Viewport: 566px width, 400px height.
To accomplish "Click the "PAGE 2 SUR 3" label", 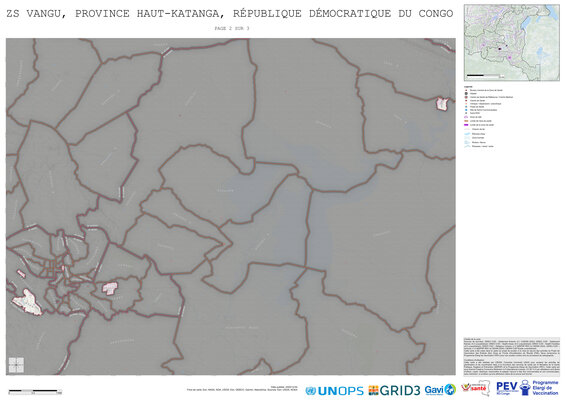I will [232, 28].
